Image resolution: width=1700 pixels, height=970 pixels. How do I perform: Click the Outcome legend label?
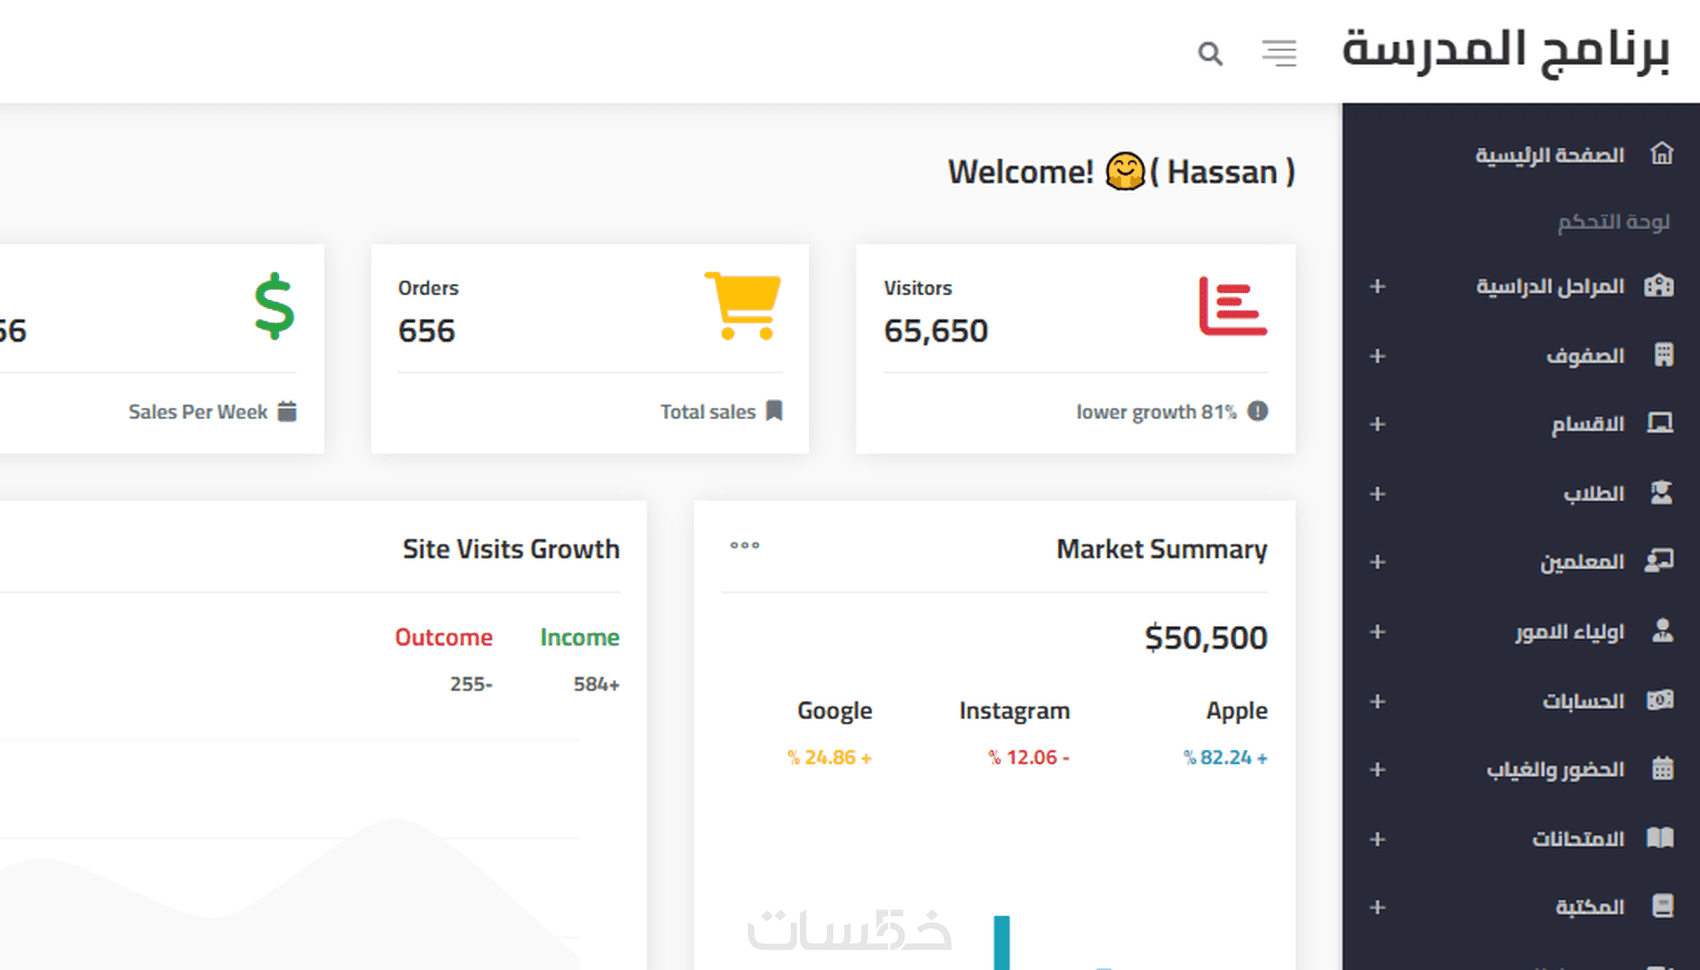coord(443,637)
